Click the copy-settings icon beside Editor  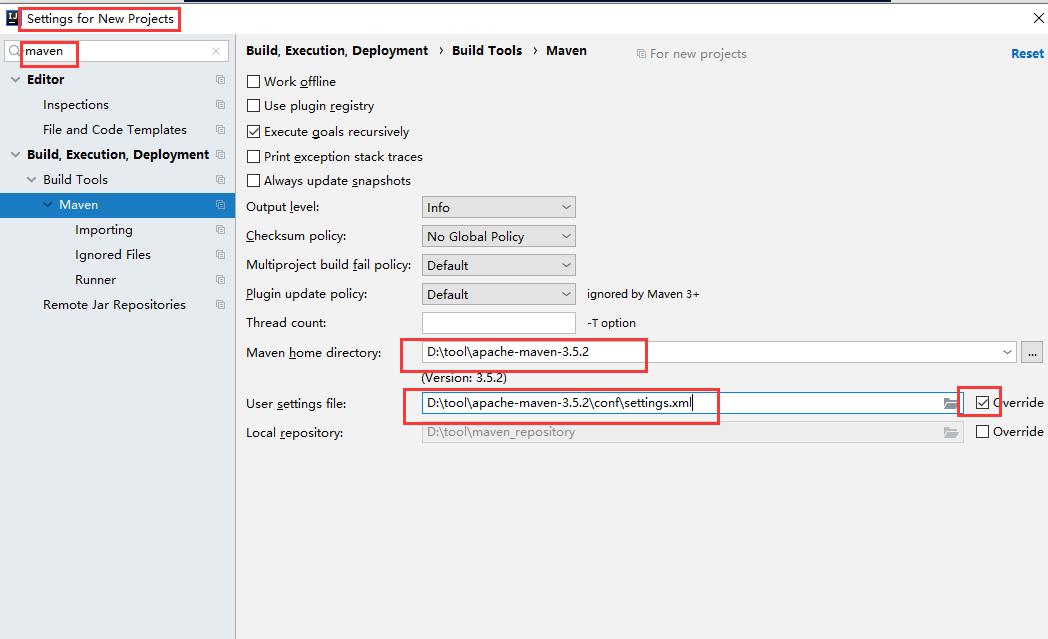click(221, 80)
